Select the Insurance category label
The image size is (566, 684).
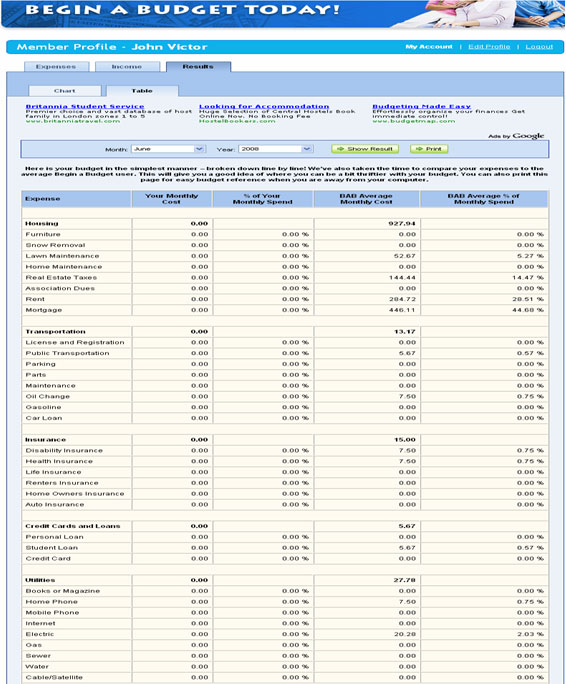45,440
